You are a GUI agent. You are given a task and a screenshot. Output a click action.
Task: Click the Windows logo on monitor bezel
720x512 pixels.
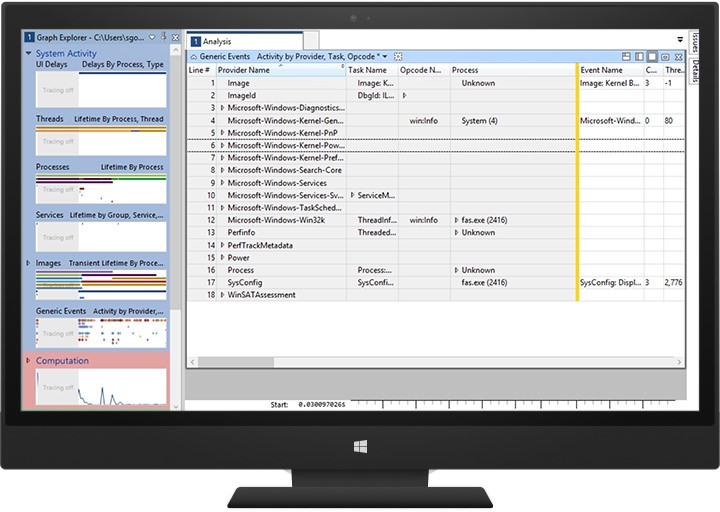[x=360, y=446]
